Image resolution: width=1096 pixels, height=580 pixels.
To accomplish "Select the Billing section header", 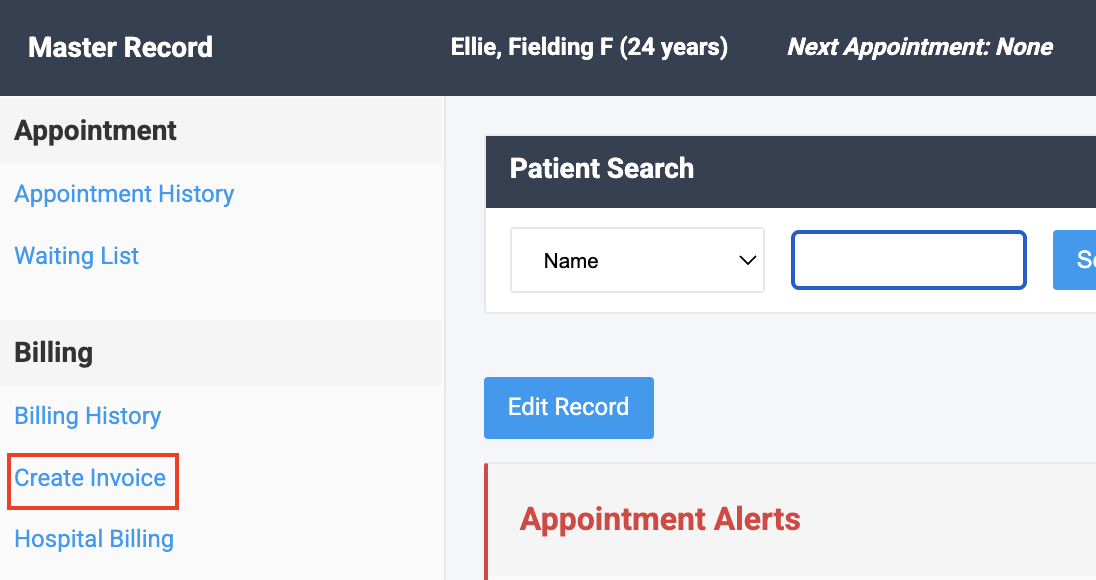I will click(x=53, y=353).
